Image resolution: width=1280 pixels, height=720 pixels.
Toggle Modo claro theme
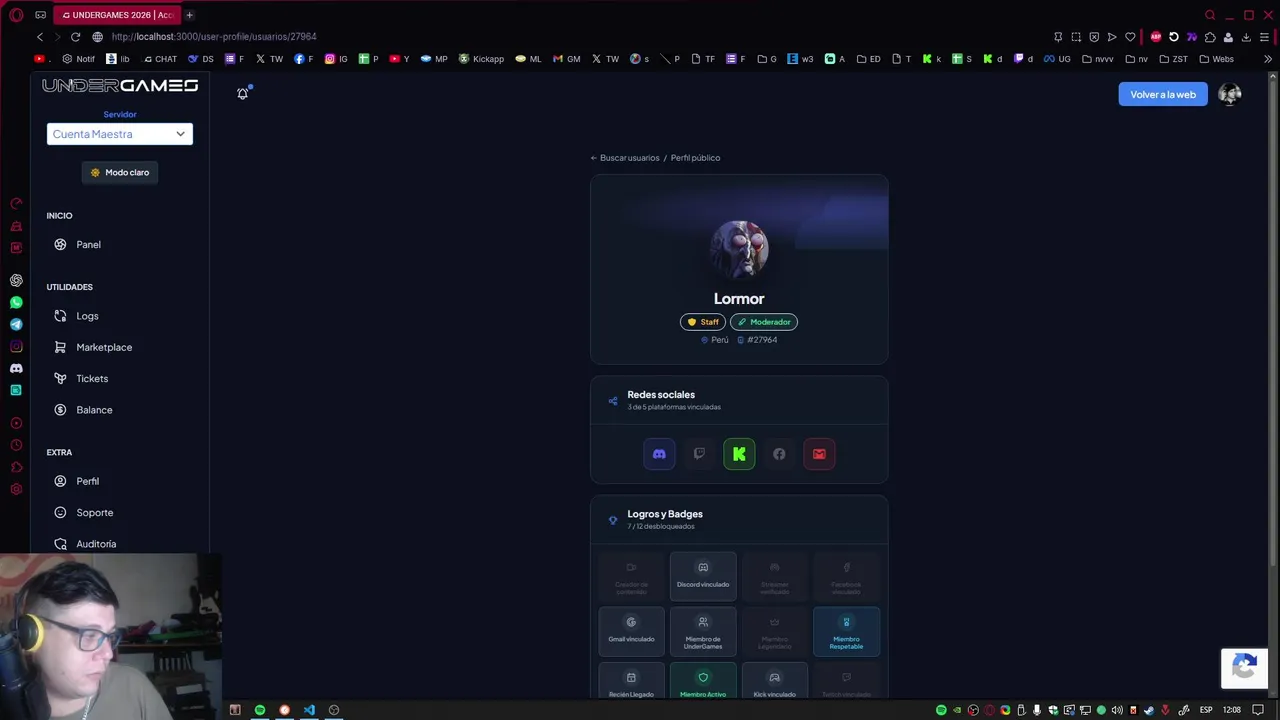coord(120,172)
